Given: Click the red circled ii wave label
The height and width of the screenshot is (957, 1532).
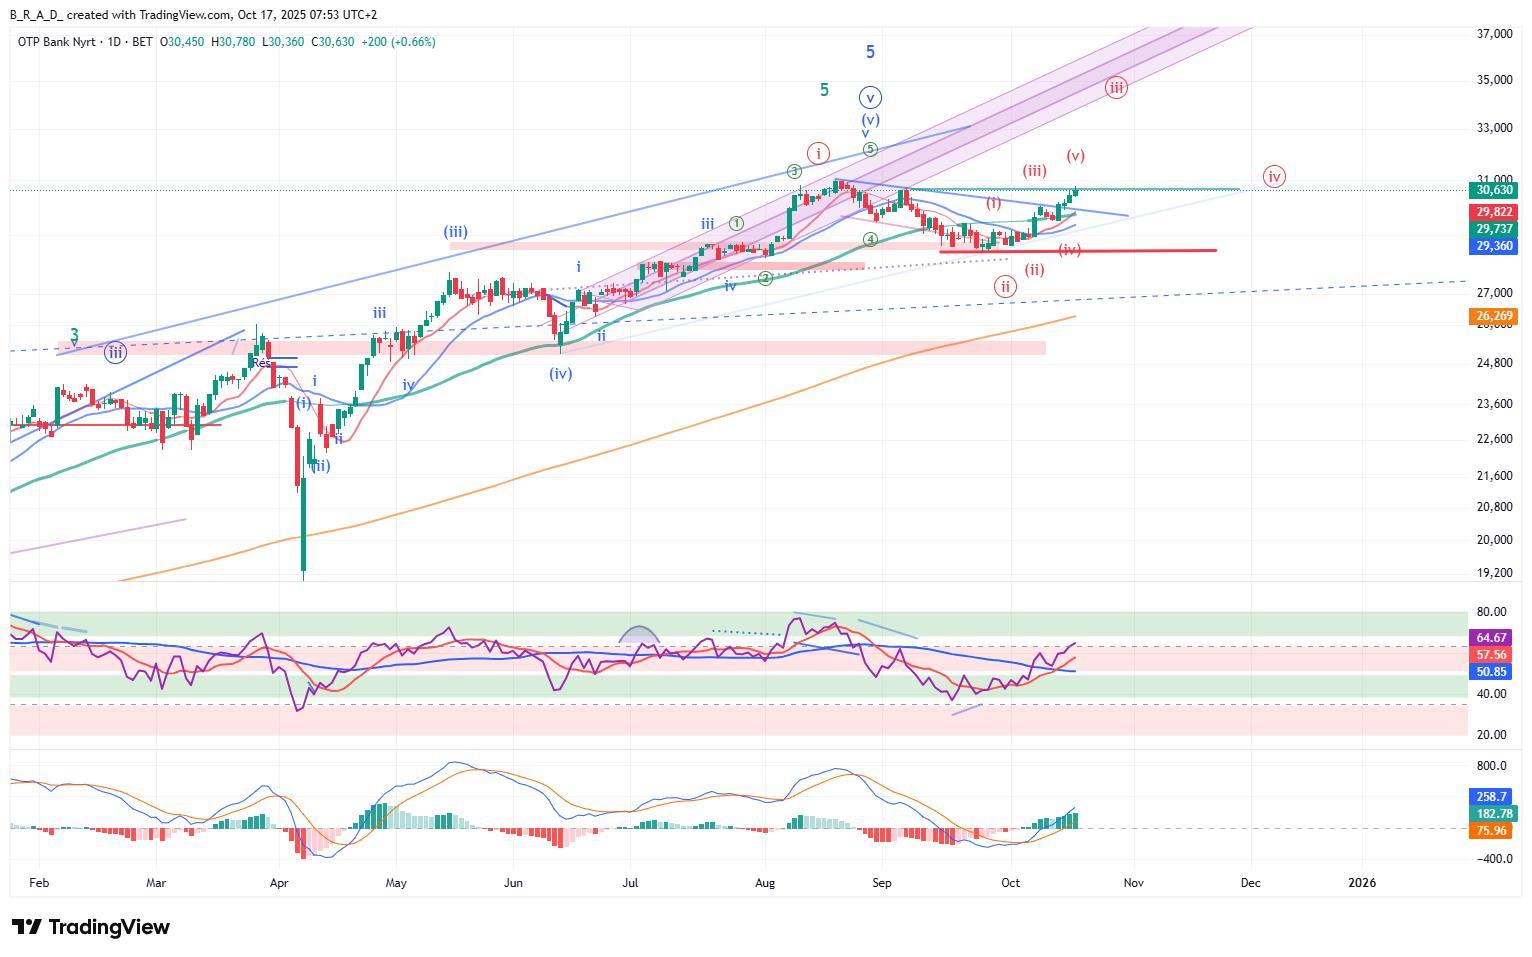Looking at the screenshot, I should pyautogui.click(x=1005, y=287).
